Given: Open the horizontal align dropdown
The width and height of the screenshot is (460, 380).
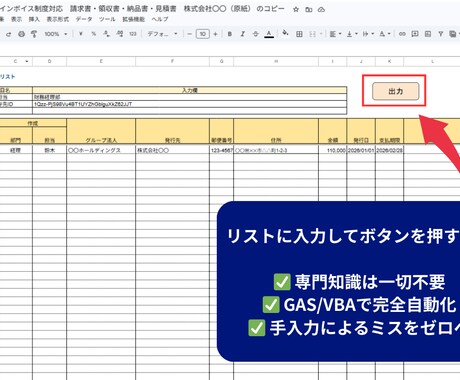Looking at the screenshot, I should (x=335, y=34).
